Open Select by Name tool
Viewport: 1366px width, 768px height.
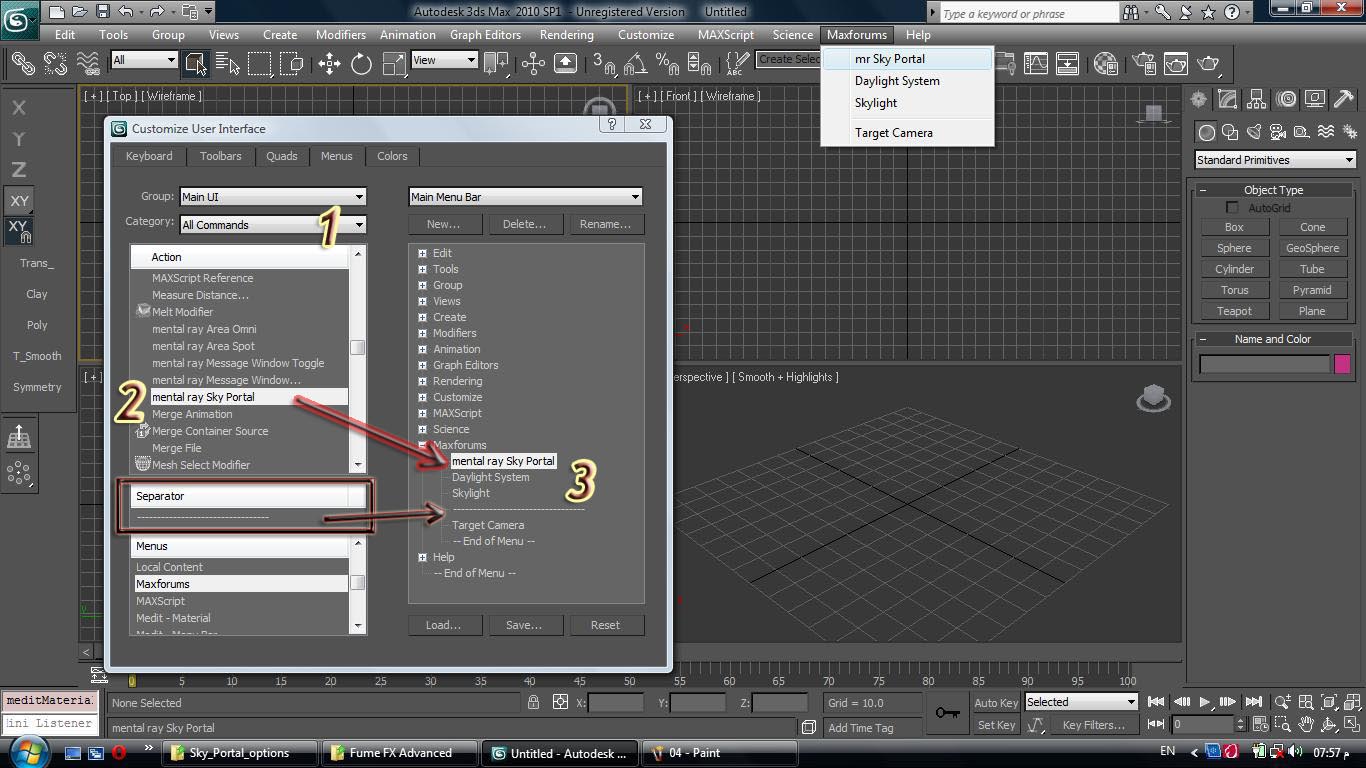pos(228,63)
